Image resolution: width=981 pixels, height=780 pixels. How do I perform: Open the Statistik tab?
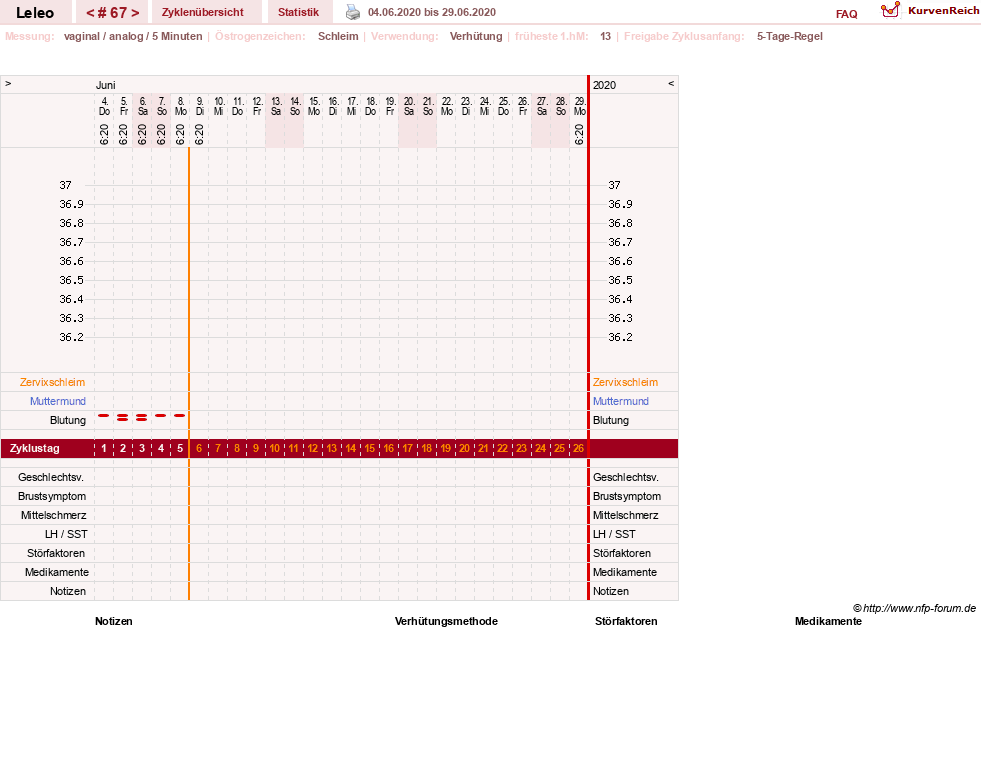(298, 12)
